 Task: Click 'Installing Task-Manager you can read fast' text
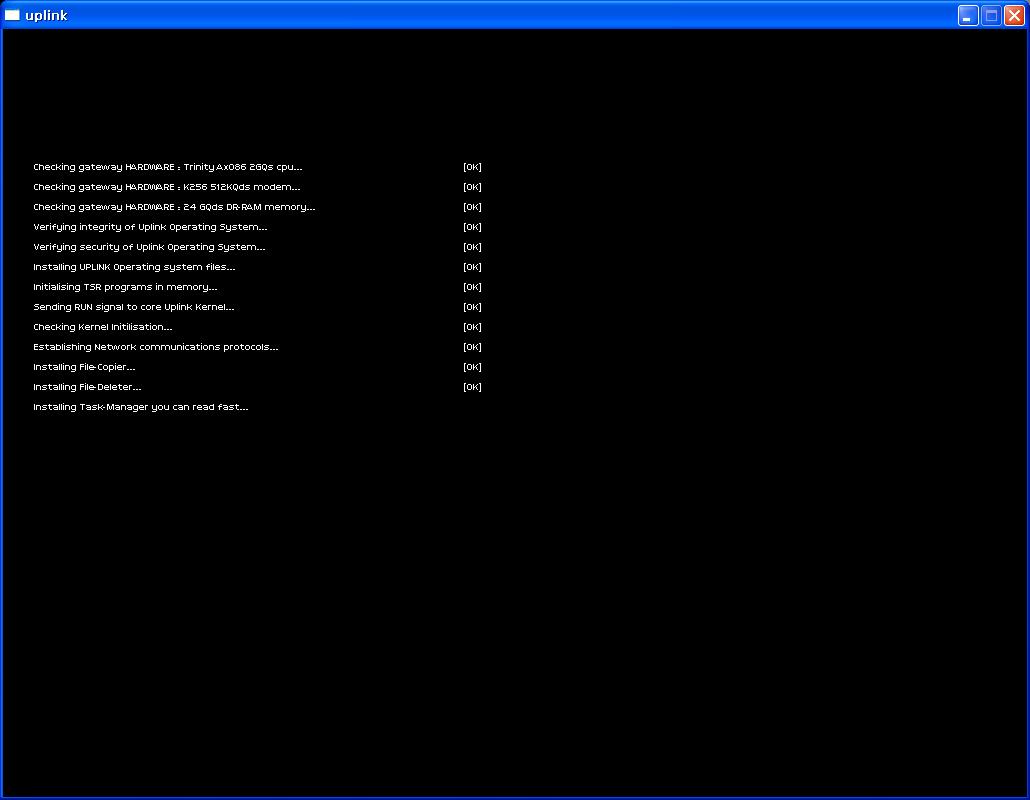point(140,407)
